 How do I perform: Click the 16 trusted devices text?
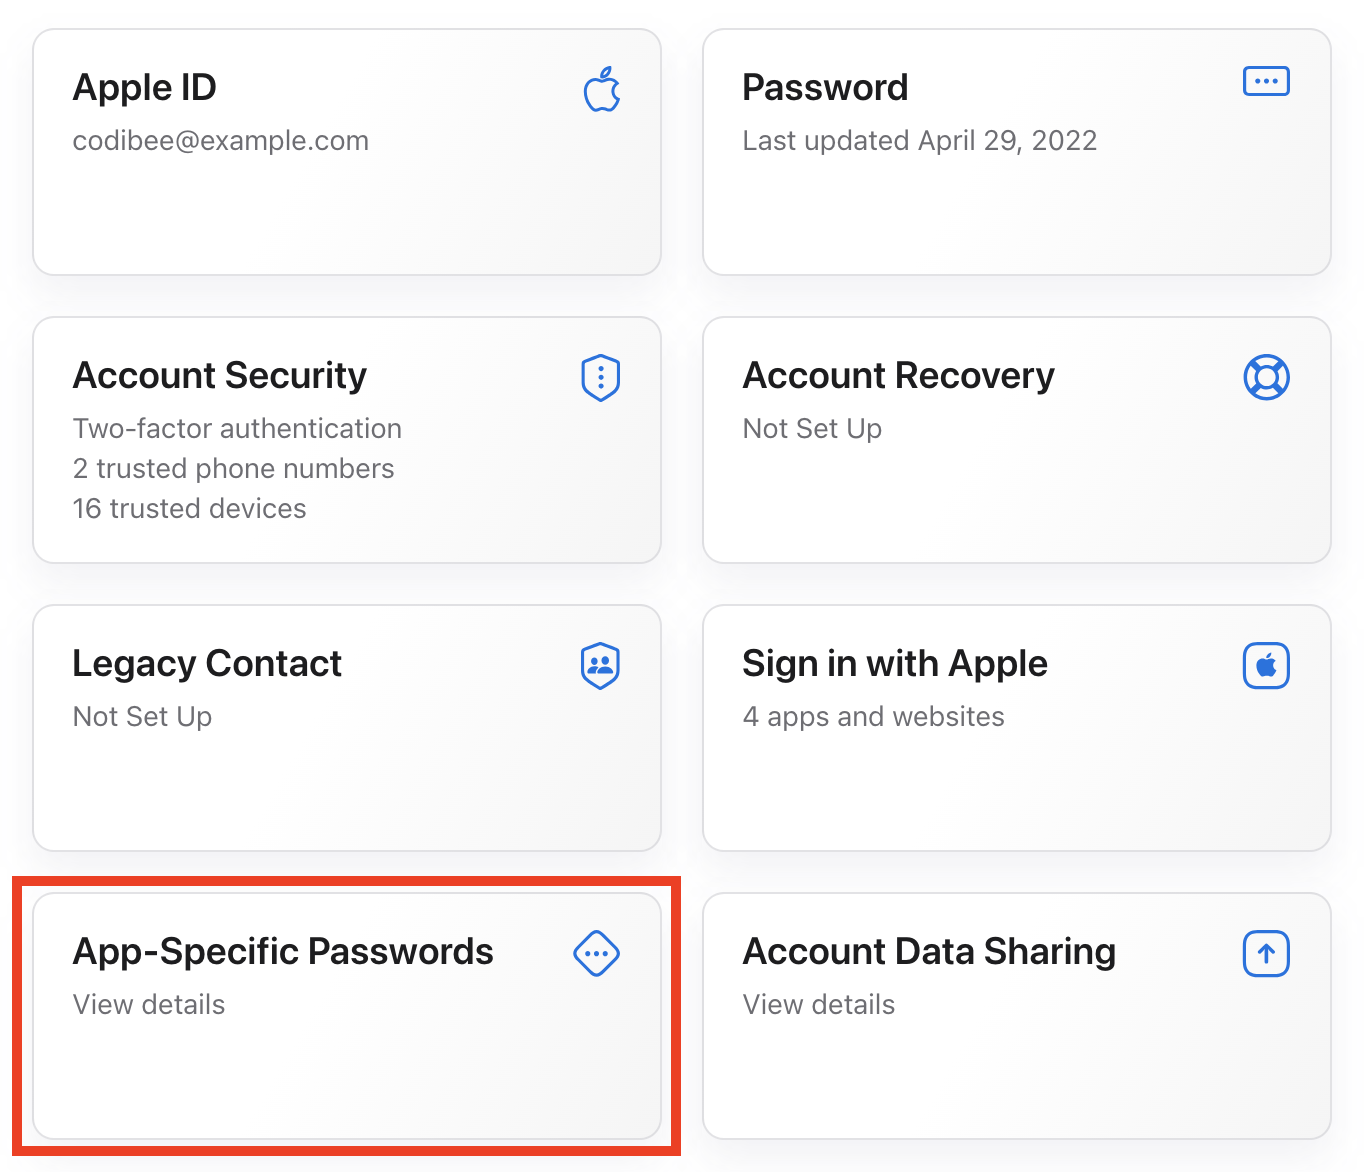(189, 508)
